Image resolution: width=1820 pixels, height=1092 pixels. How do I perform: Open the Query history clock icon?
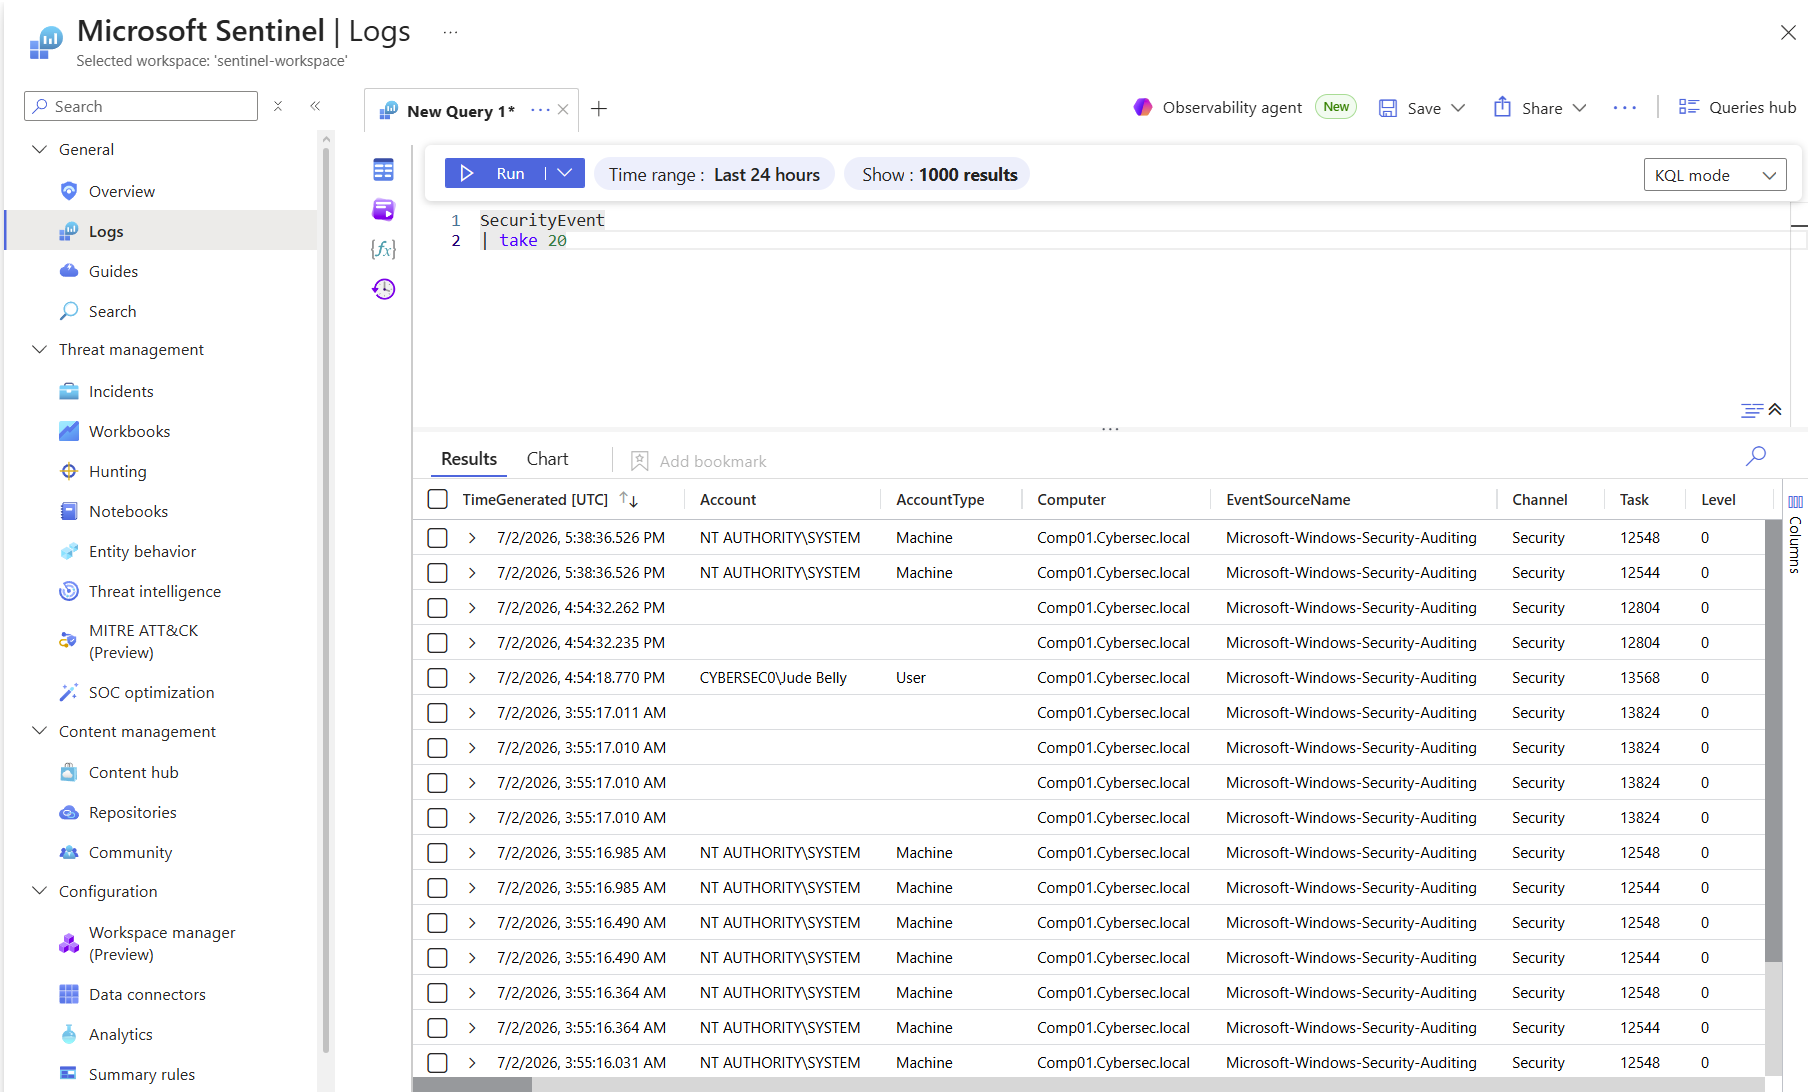pyautogui.click(x=383, y=290)
